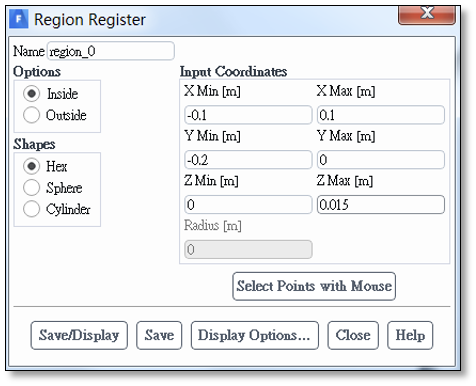Select the Outside option
This screenshot has height=386, width=476.
[32, 115]
